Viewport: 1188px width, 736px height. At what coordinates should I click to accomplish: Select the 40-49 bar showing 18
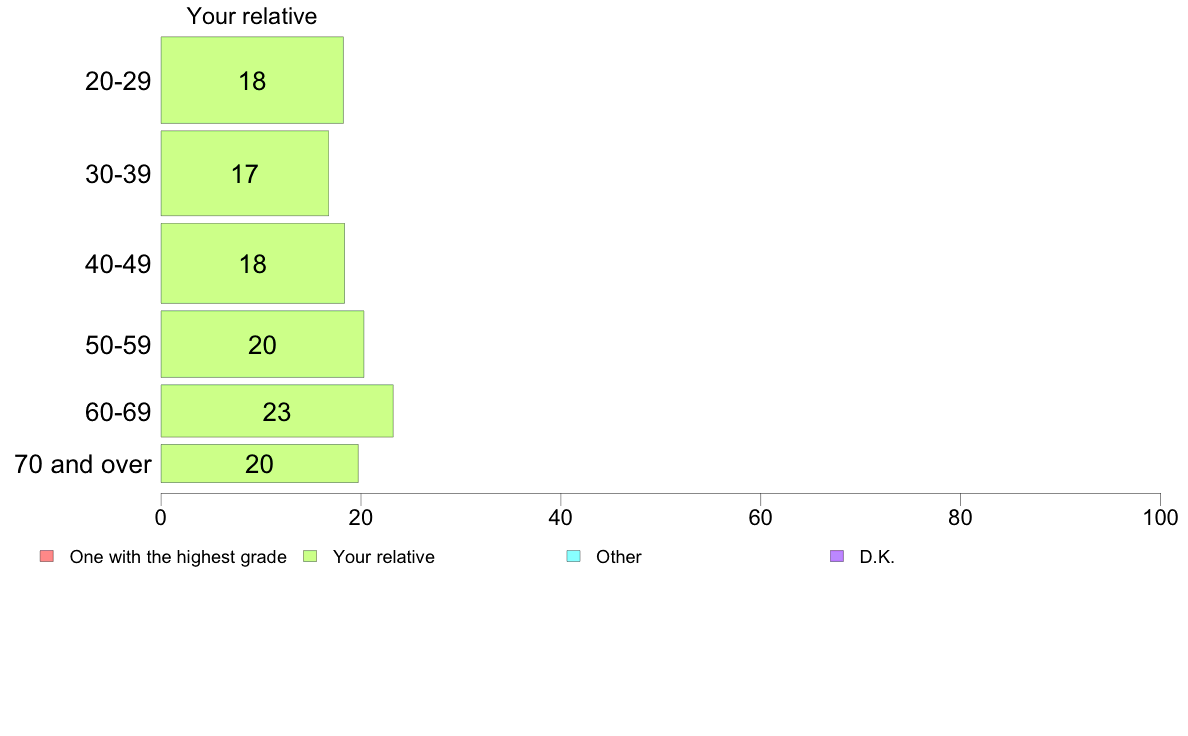coord(253,264)
